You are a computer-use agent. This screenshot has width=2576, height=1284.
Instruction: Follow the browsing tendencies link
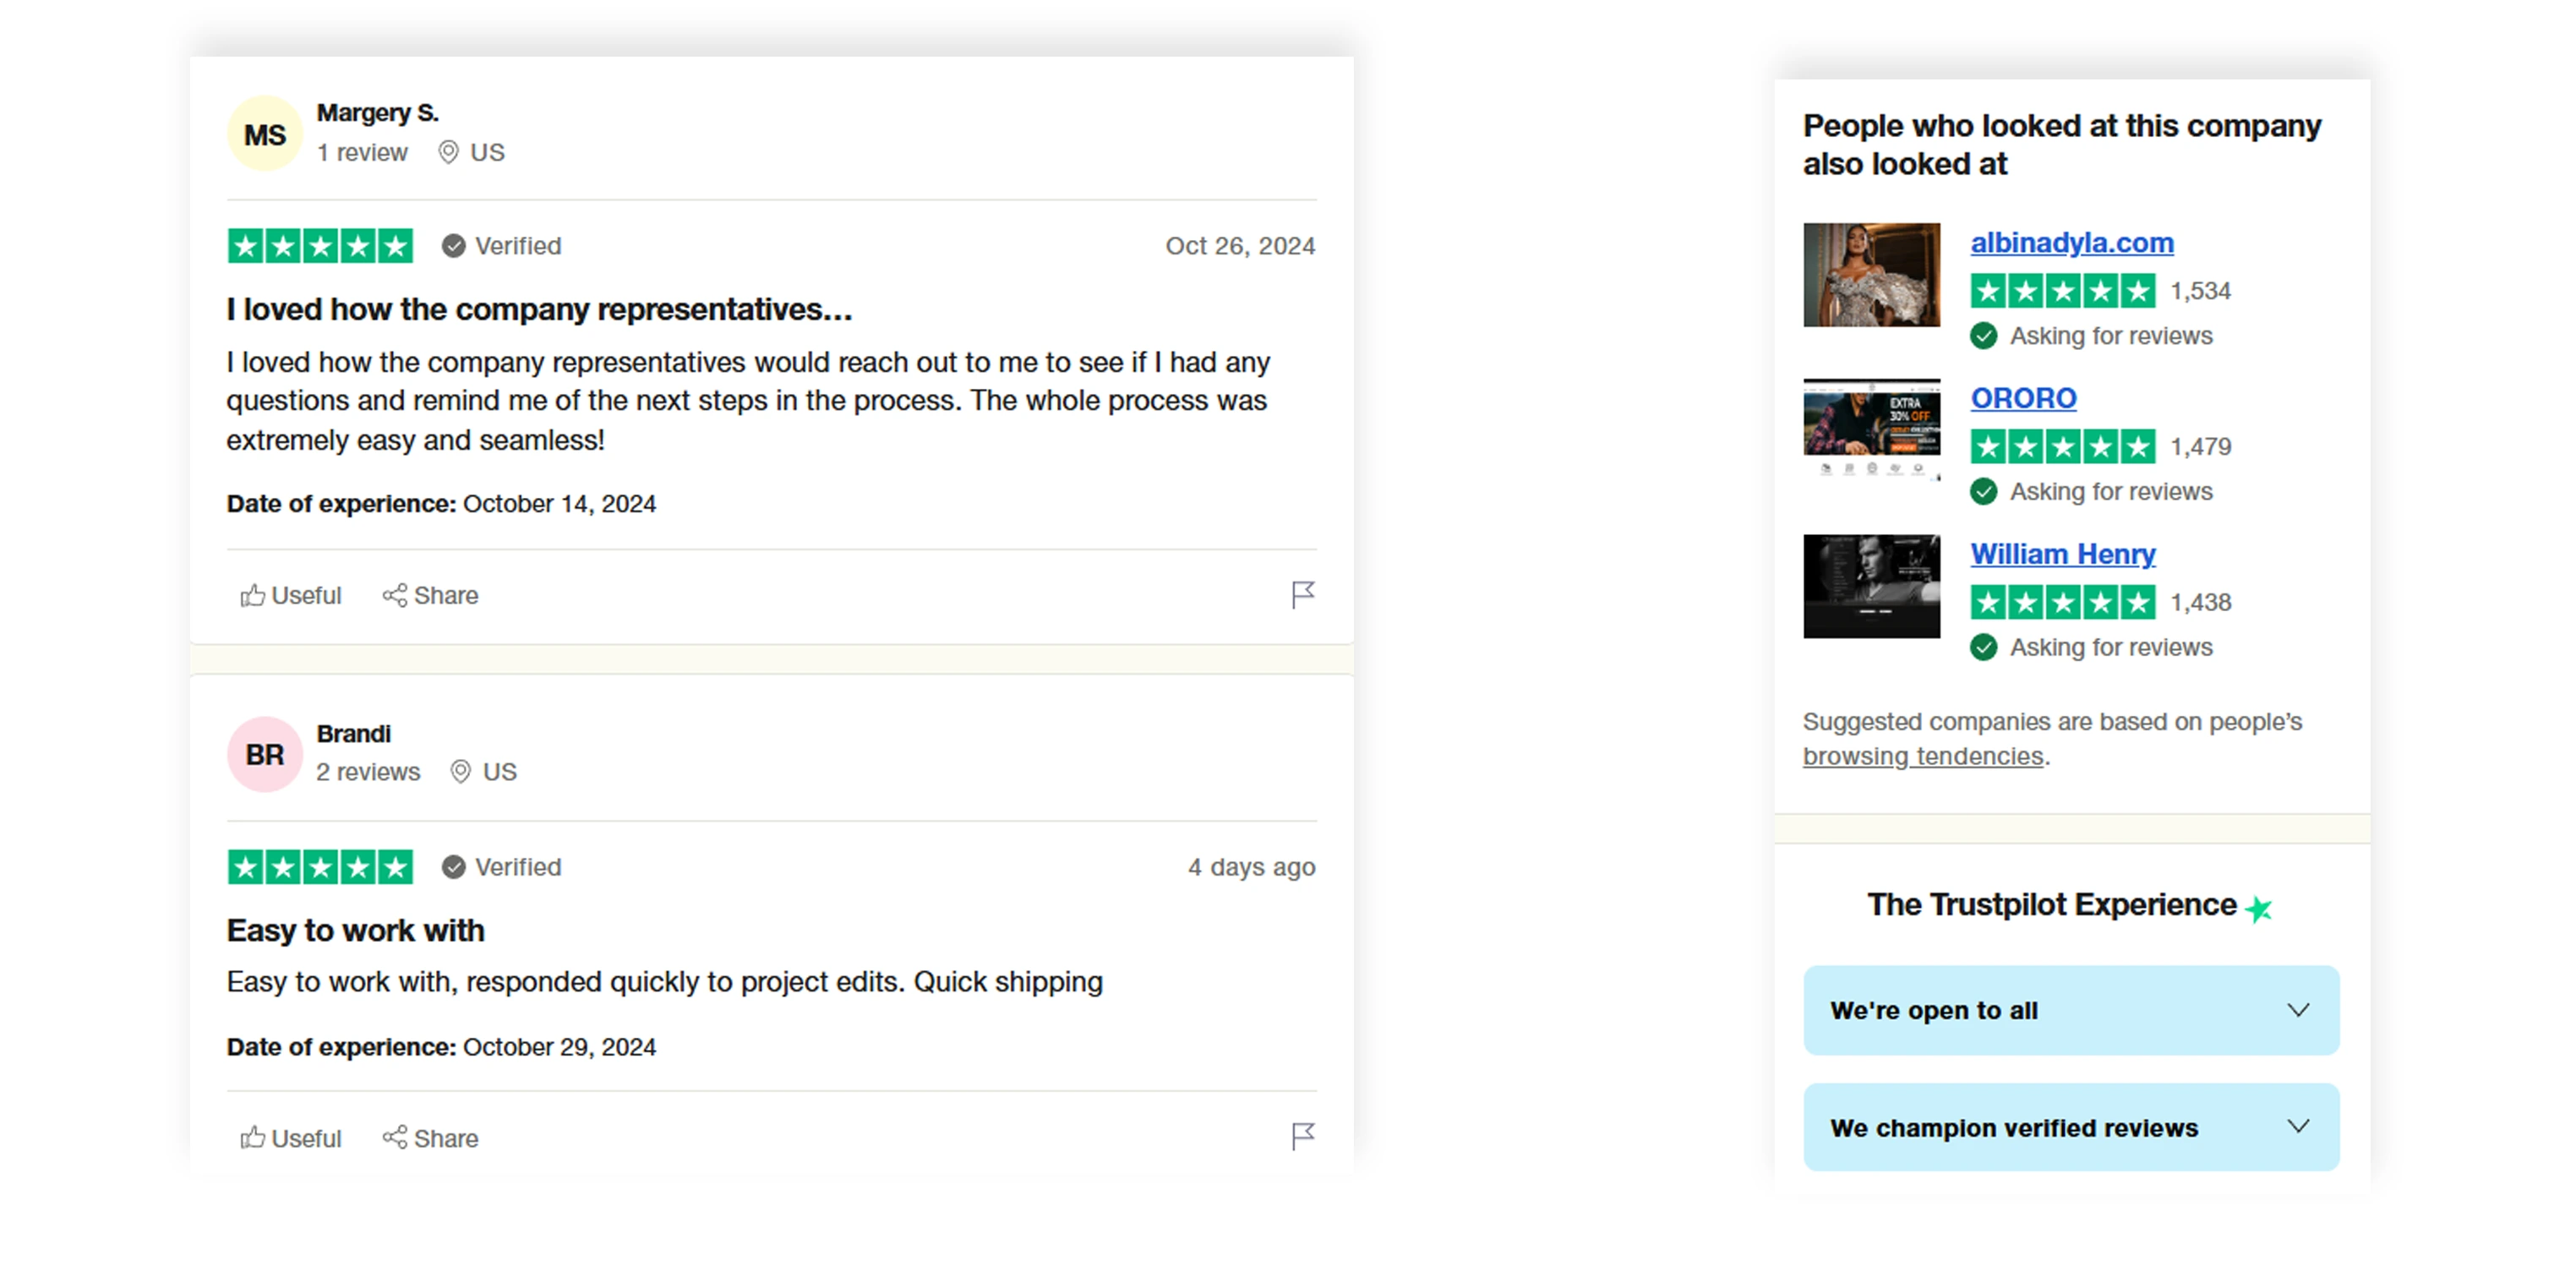[x=1922, y=756]
